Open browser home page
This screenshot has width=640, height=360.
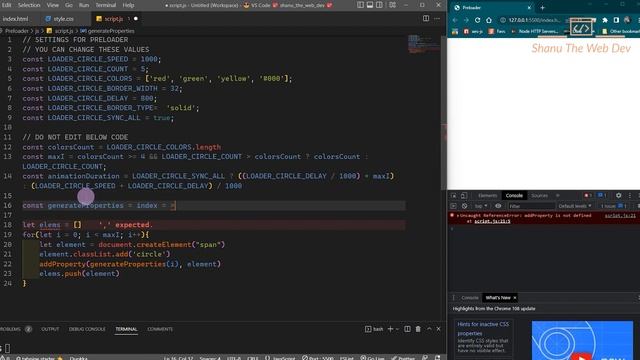point(489,20)
